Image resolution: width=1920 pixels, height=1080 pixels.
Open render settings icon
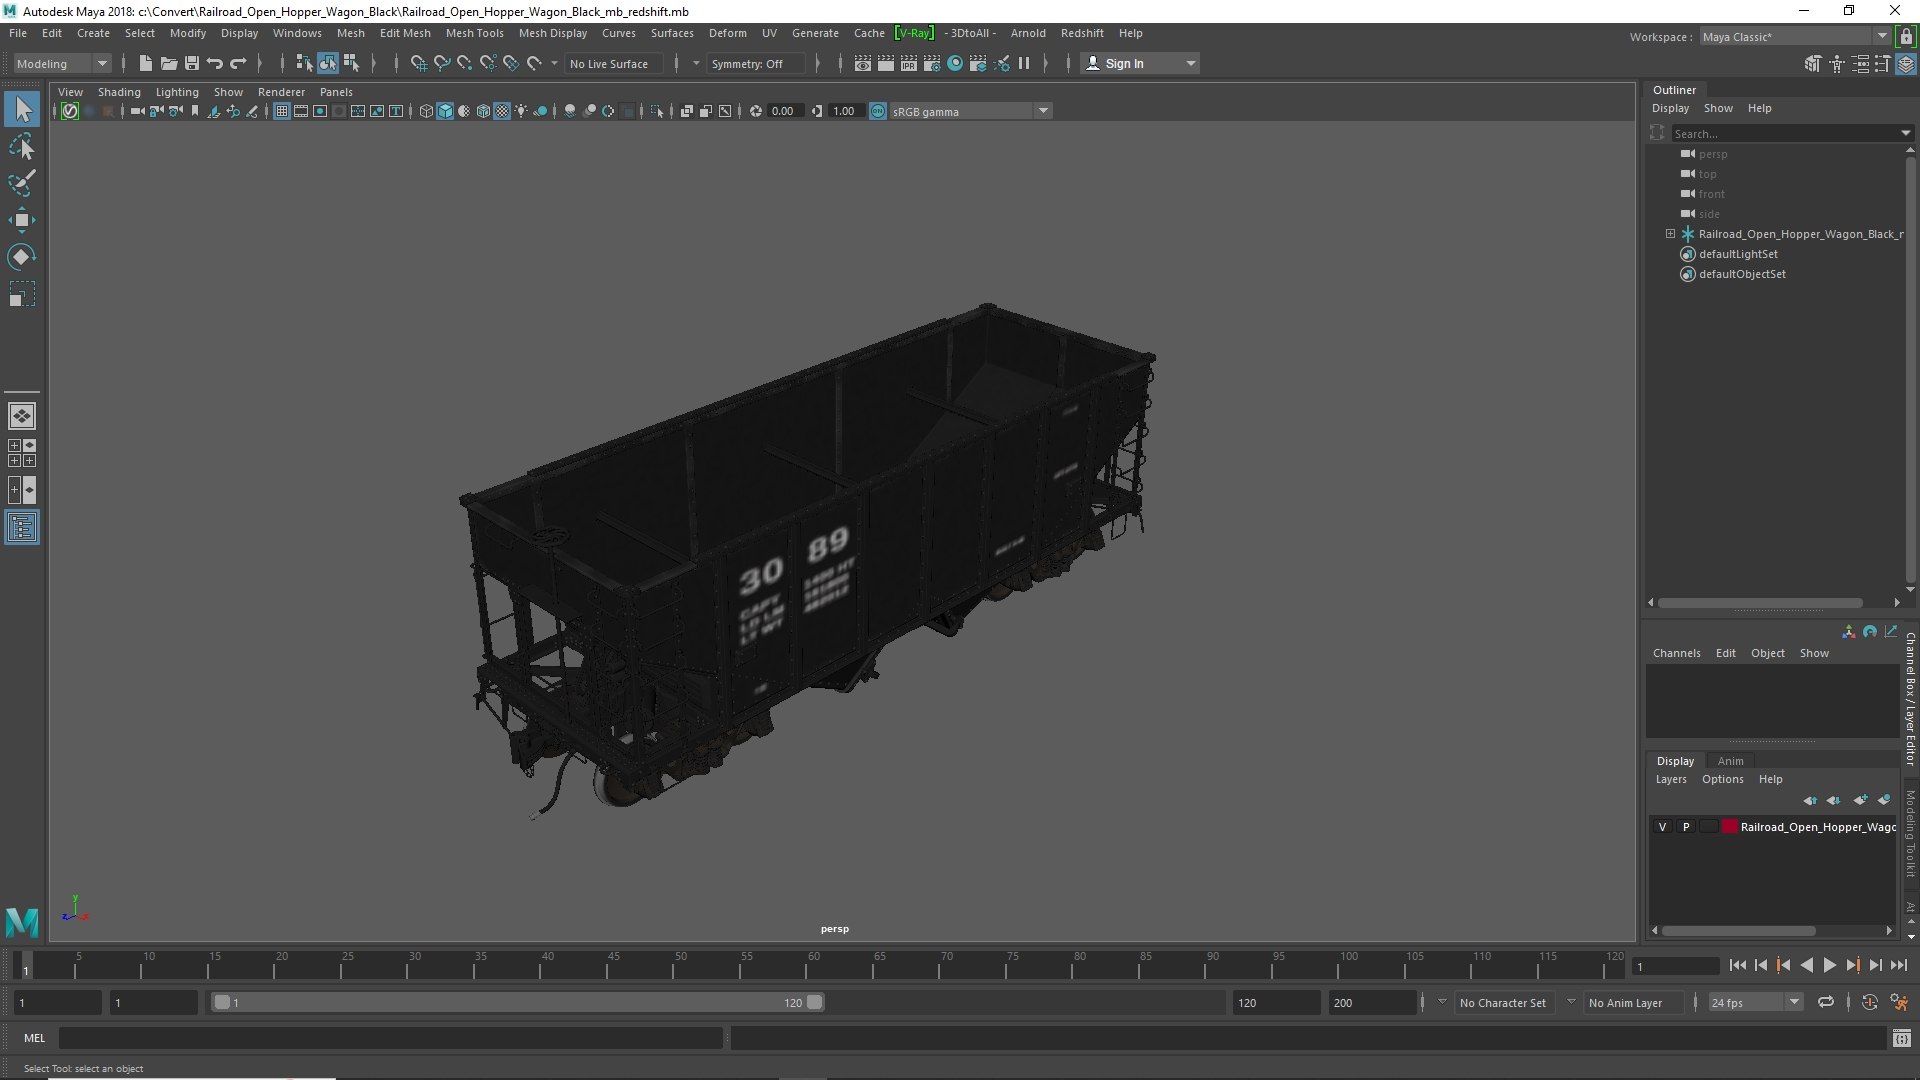tap(932, 63)
